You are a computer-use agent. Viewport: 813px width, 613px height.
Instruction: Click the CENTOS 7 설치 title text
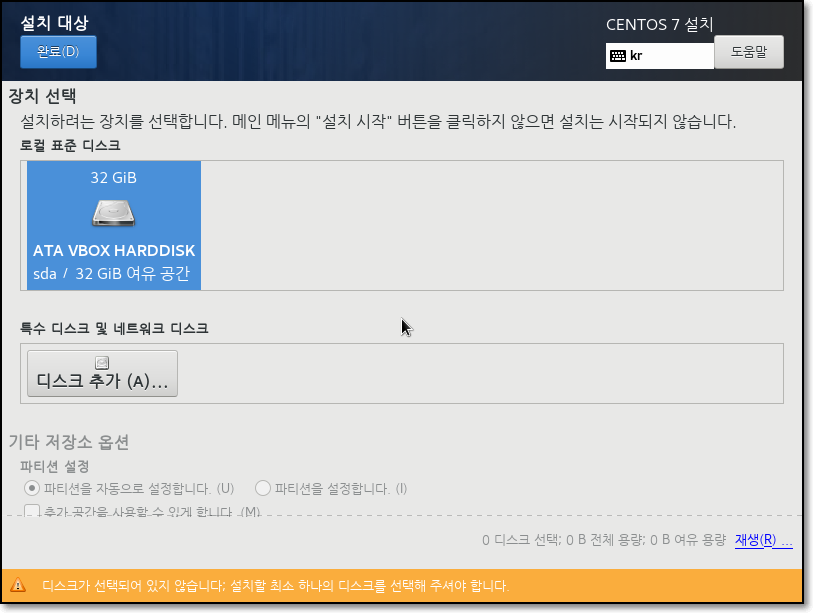coord(660,24)
